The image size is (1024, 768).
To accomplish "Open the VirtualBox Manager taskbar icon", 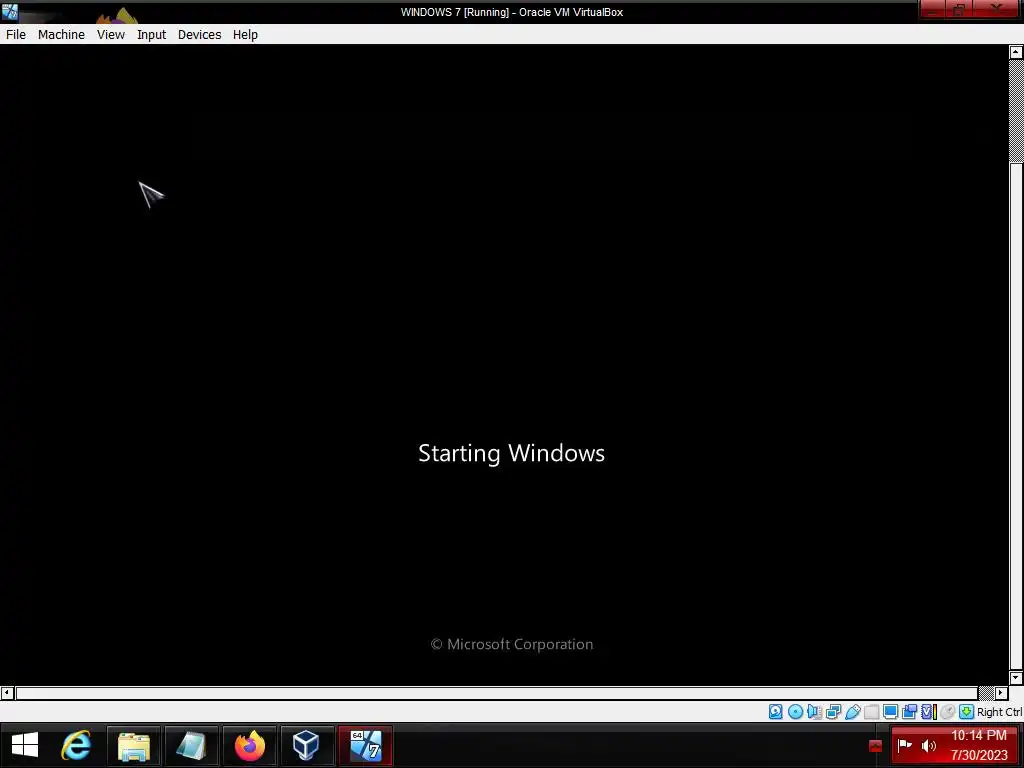I will click(x=306, y=746).
